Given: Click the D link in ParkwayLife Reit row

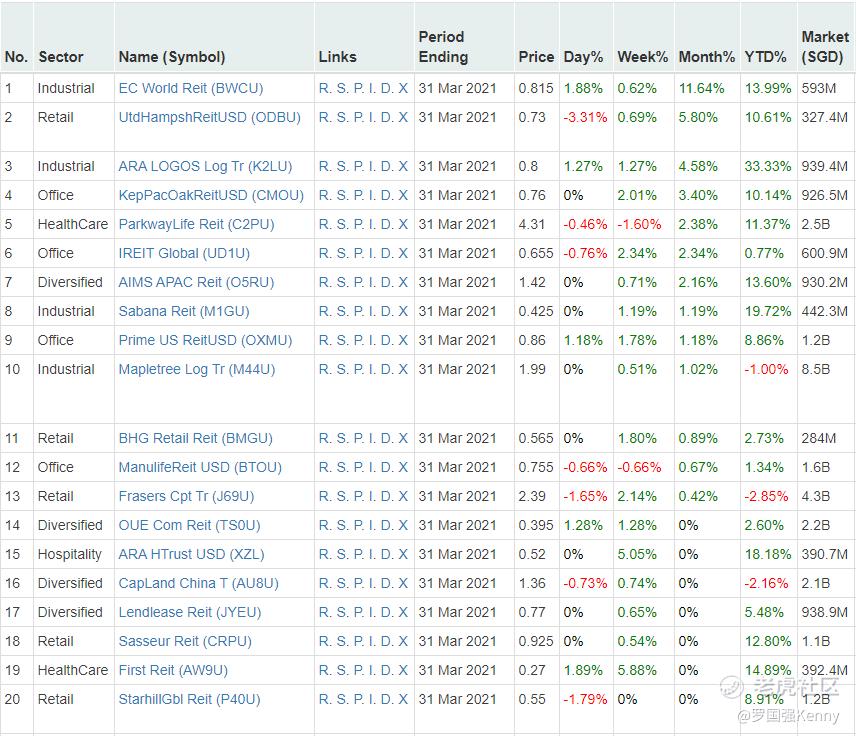Looking at the screenshot, I should pyautogui.click(x=387, y=224).
